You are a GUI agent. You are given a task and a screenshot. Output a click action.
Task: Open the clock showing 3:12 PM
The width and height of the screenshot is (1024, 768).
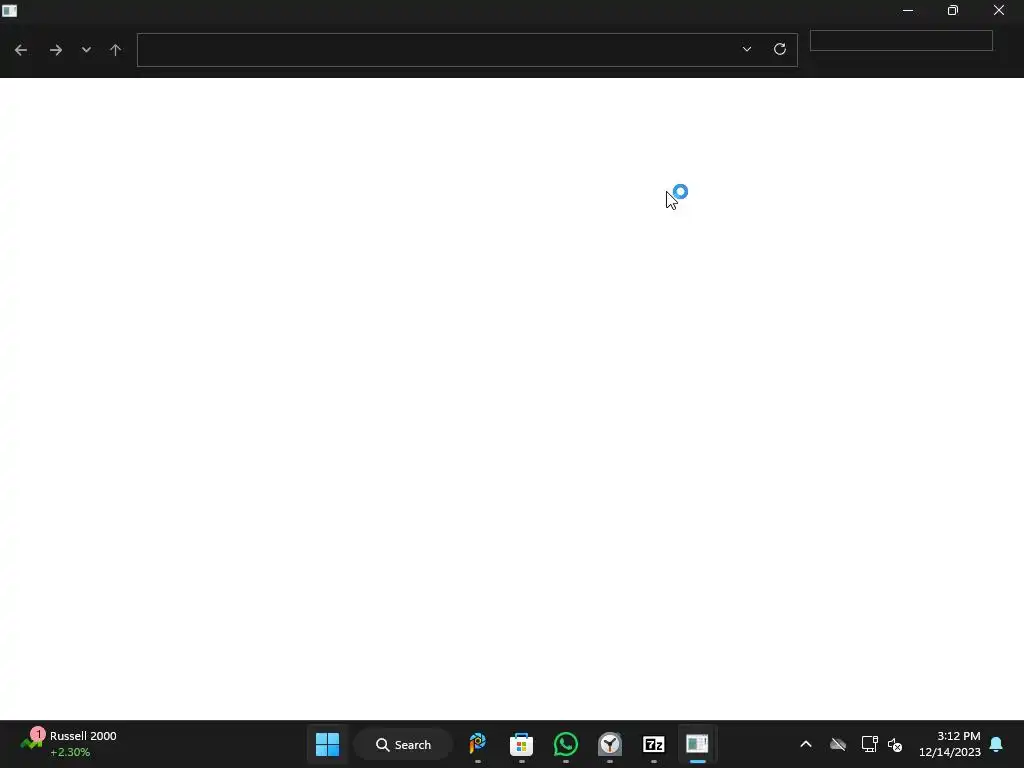click(x=950, y=744)
